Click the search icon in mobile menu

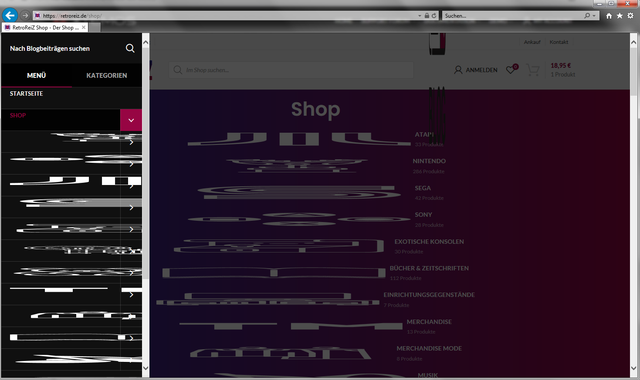click(x=130, y=48)
